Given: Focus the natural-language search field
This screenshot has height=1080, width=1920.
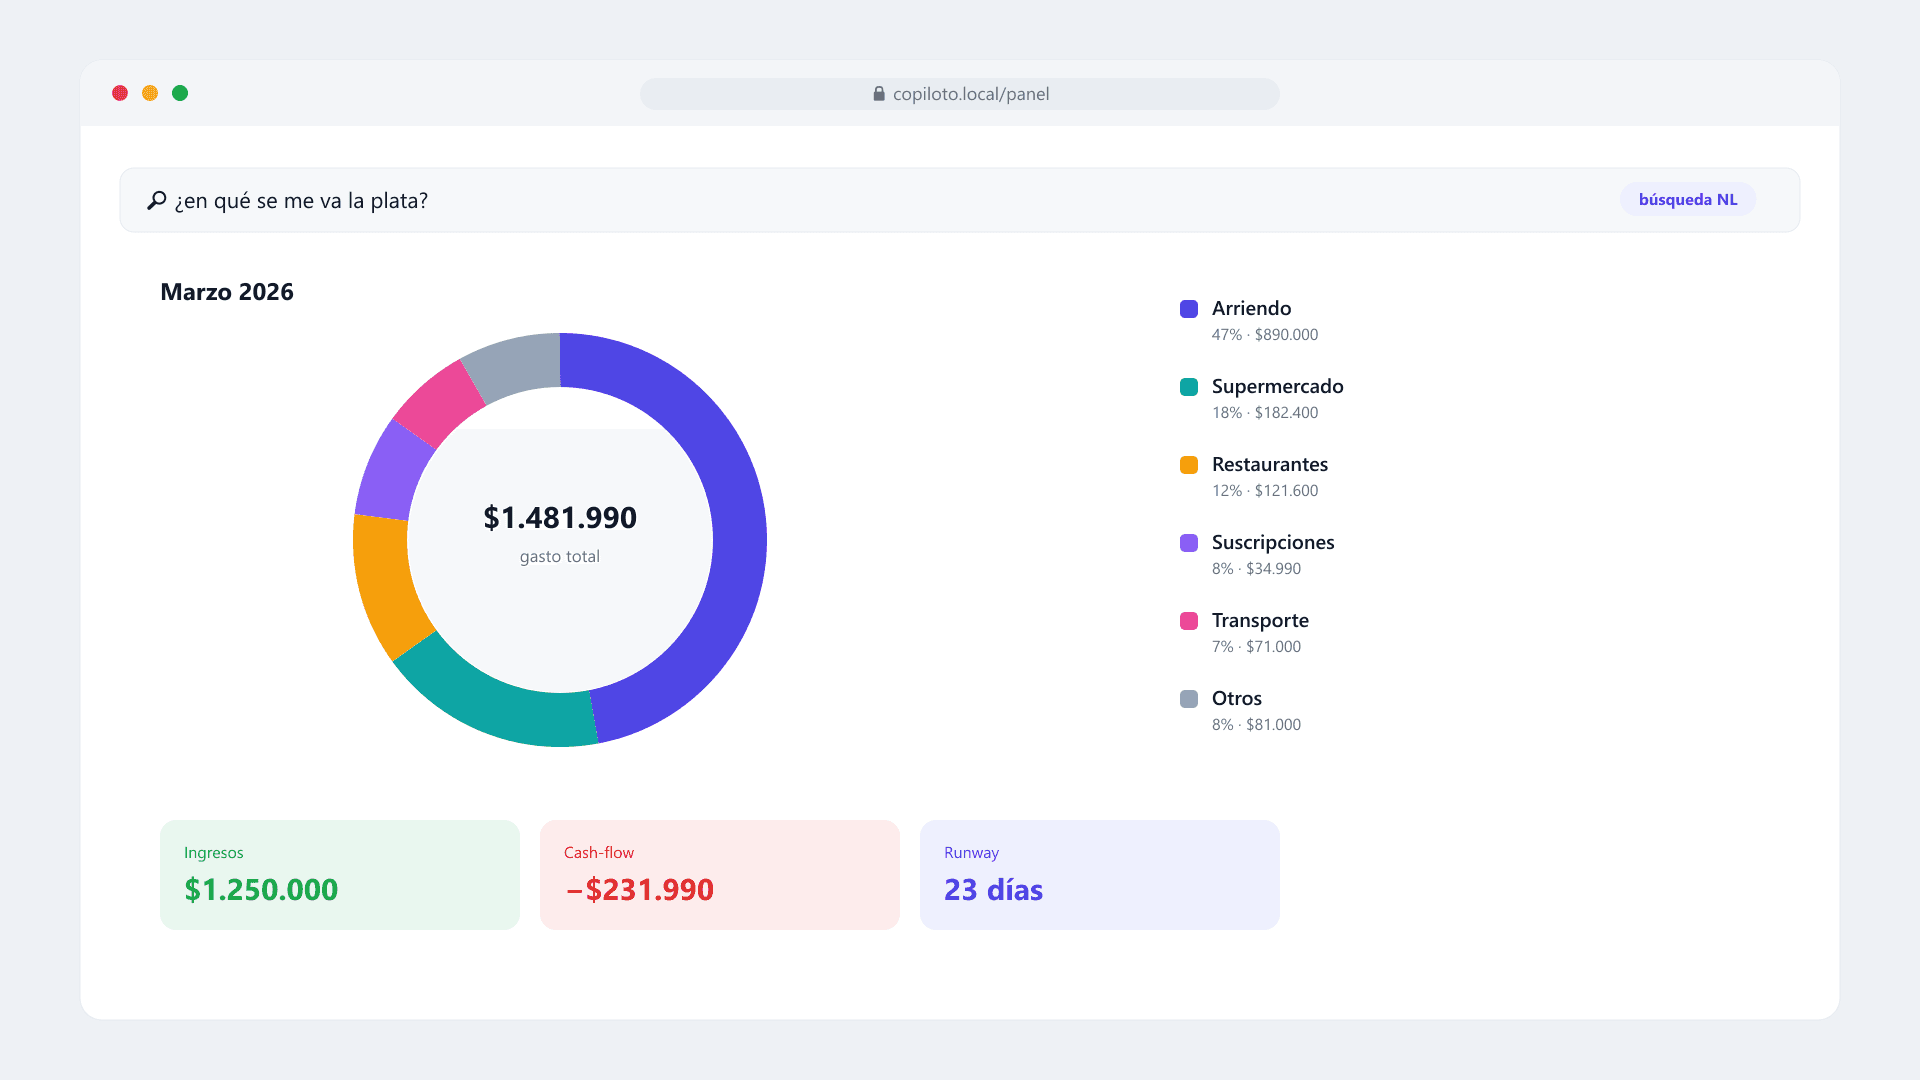Looking at the screenshot, I should [960, 200].
